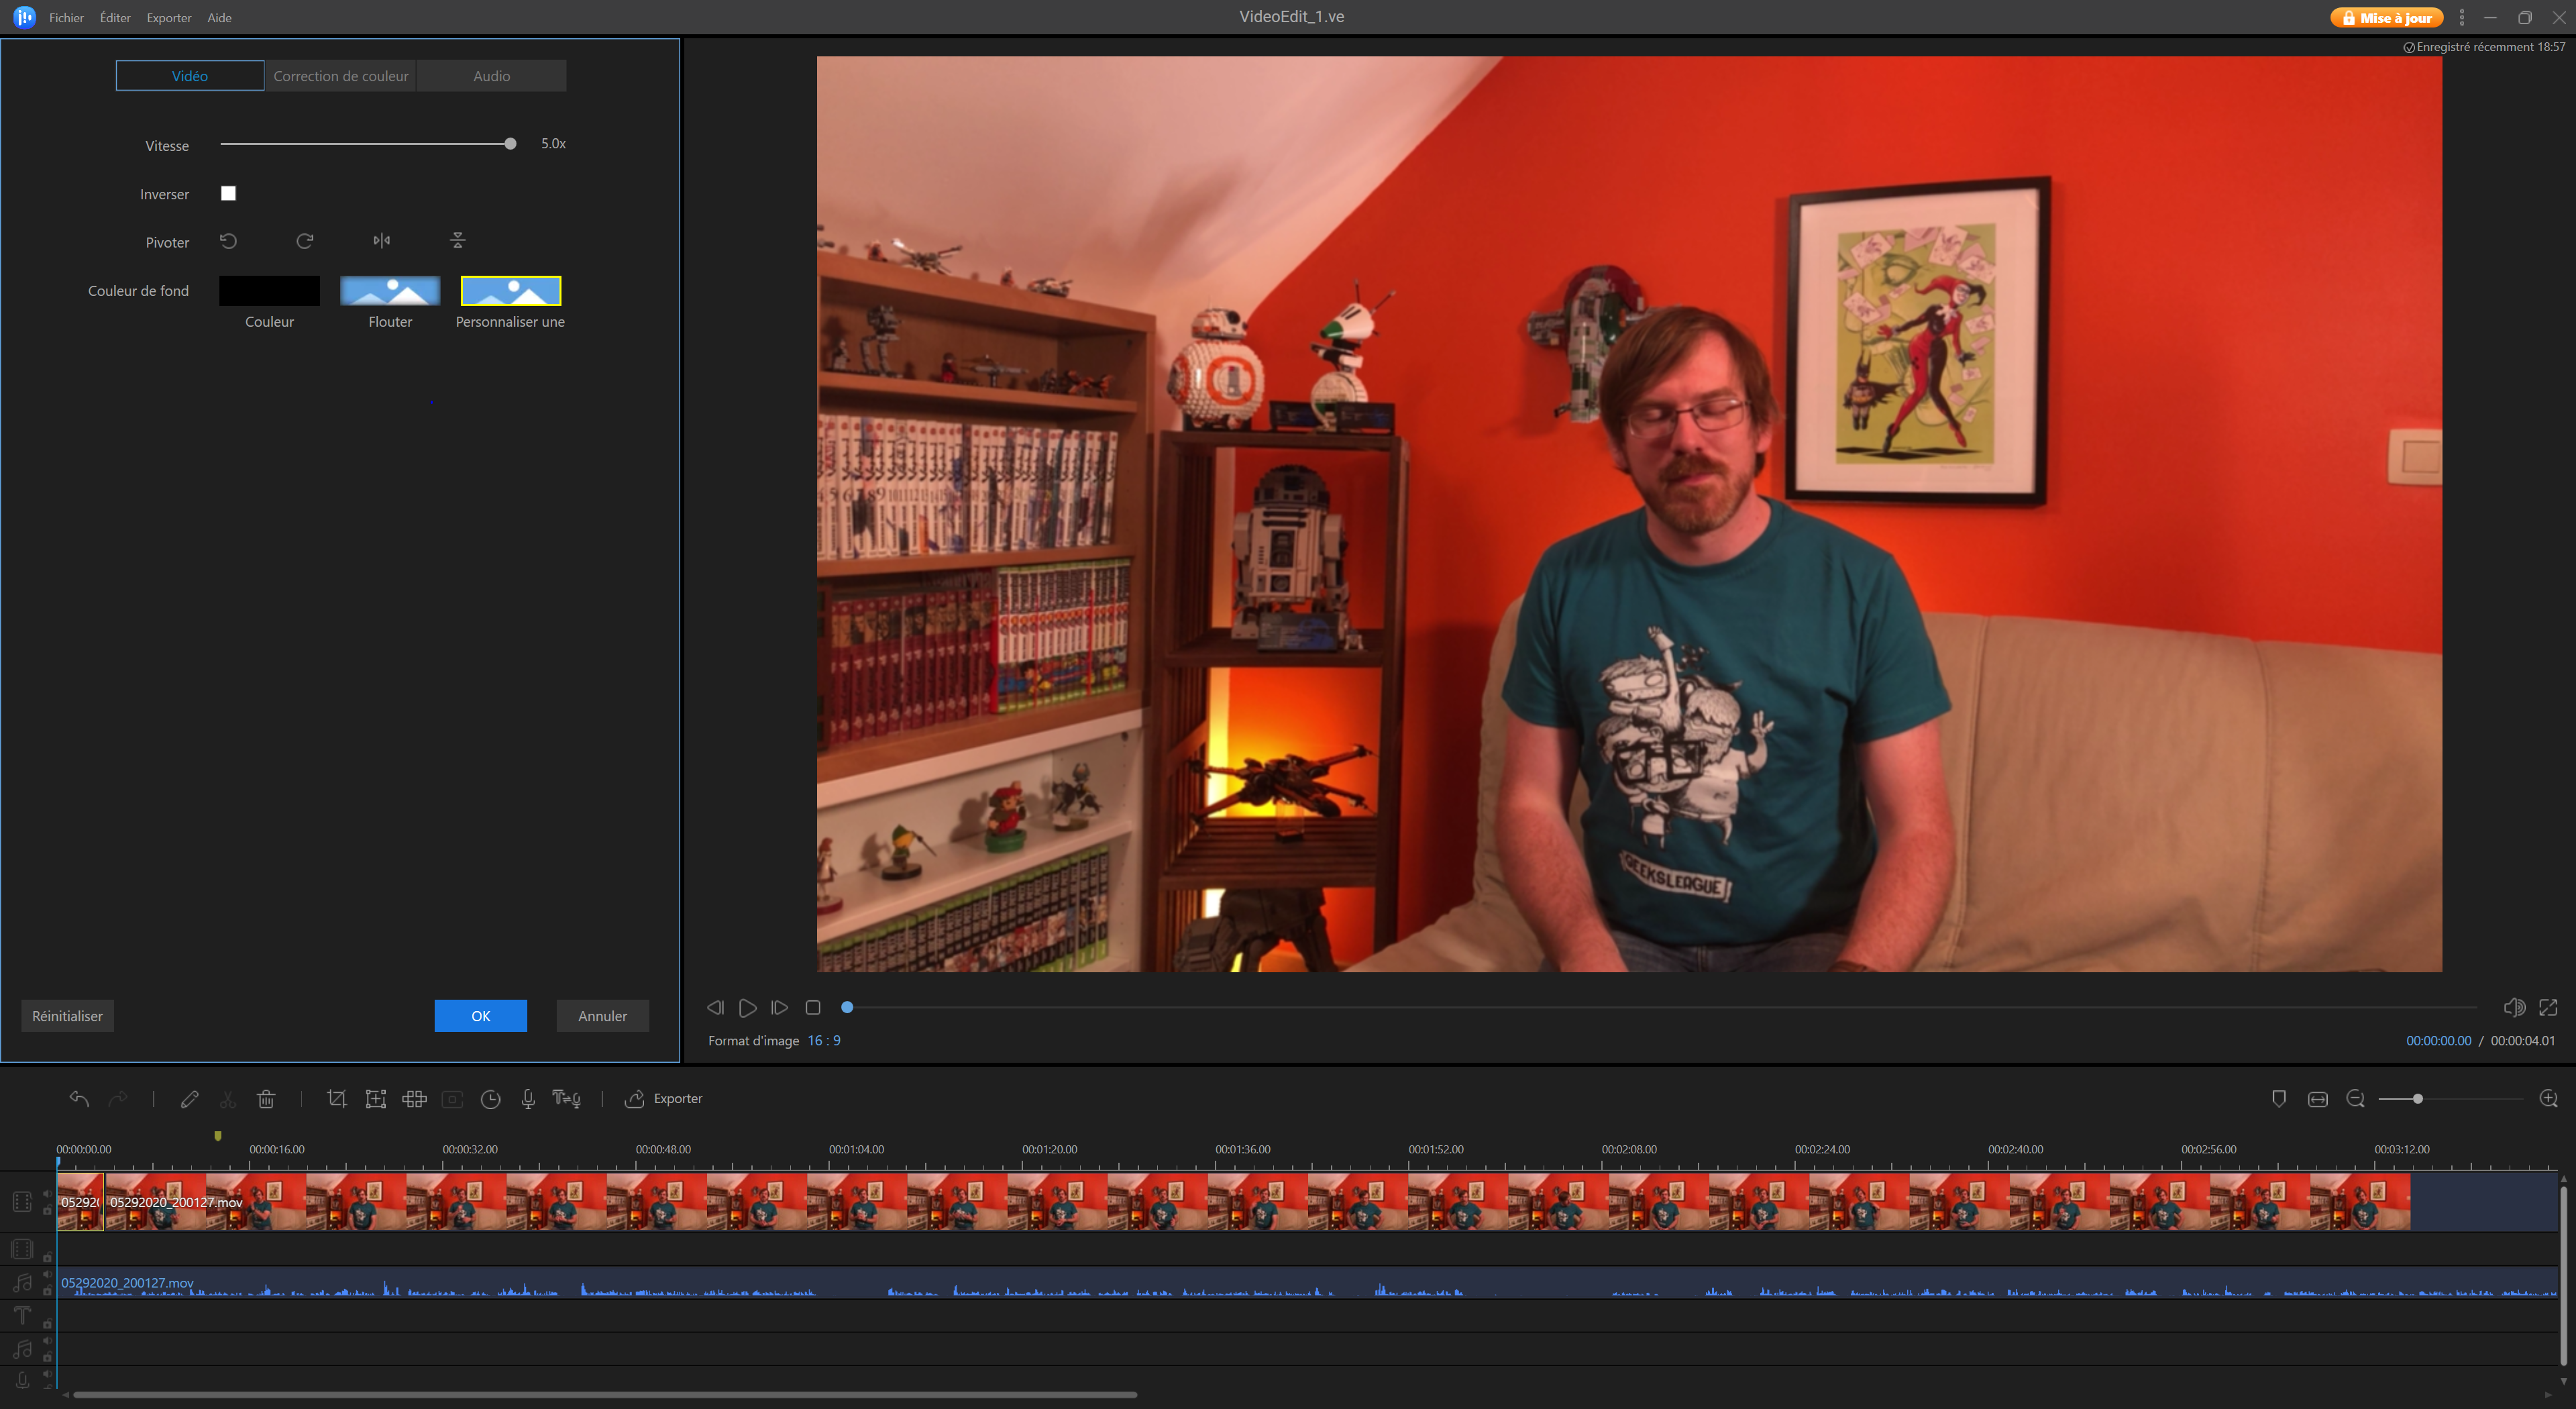
Task: Lock the second music track
Action: click(x=47, y=1357)
